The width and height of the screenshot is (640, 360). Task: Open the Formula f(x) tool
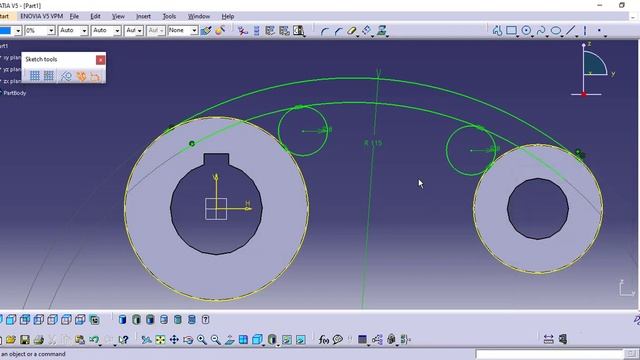(x=324, y=340)
